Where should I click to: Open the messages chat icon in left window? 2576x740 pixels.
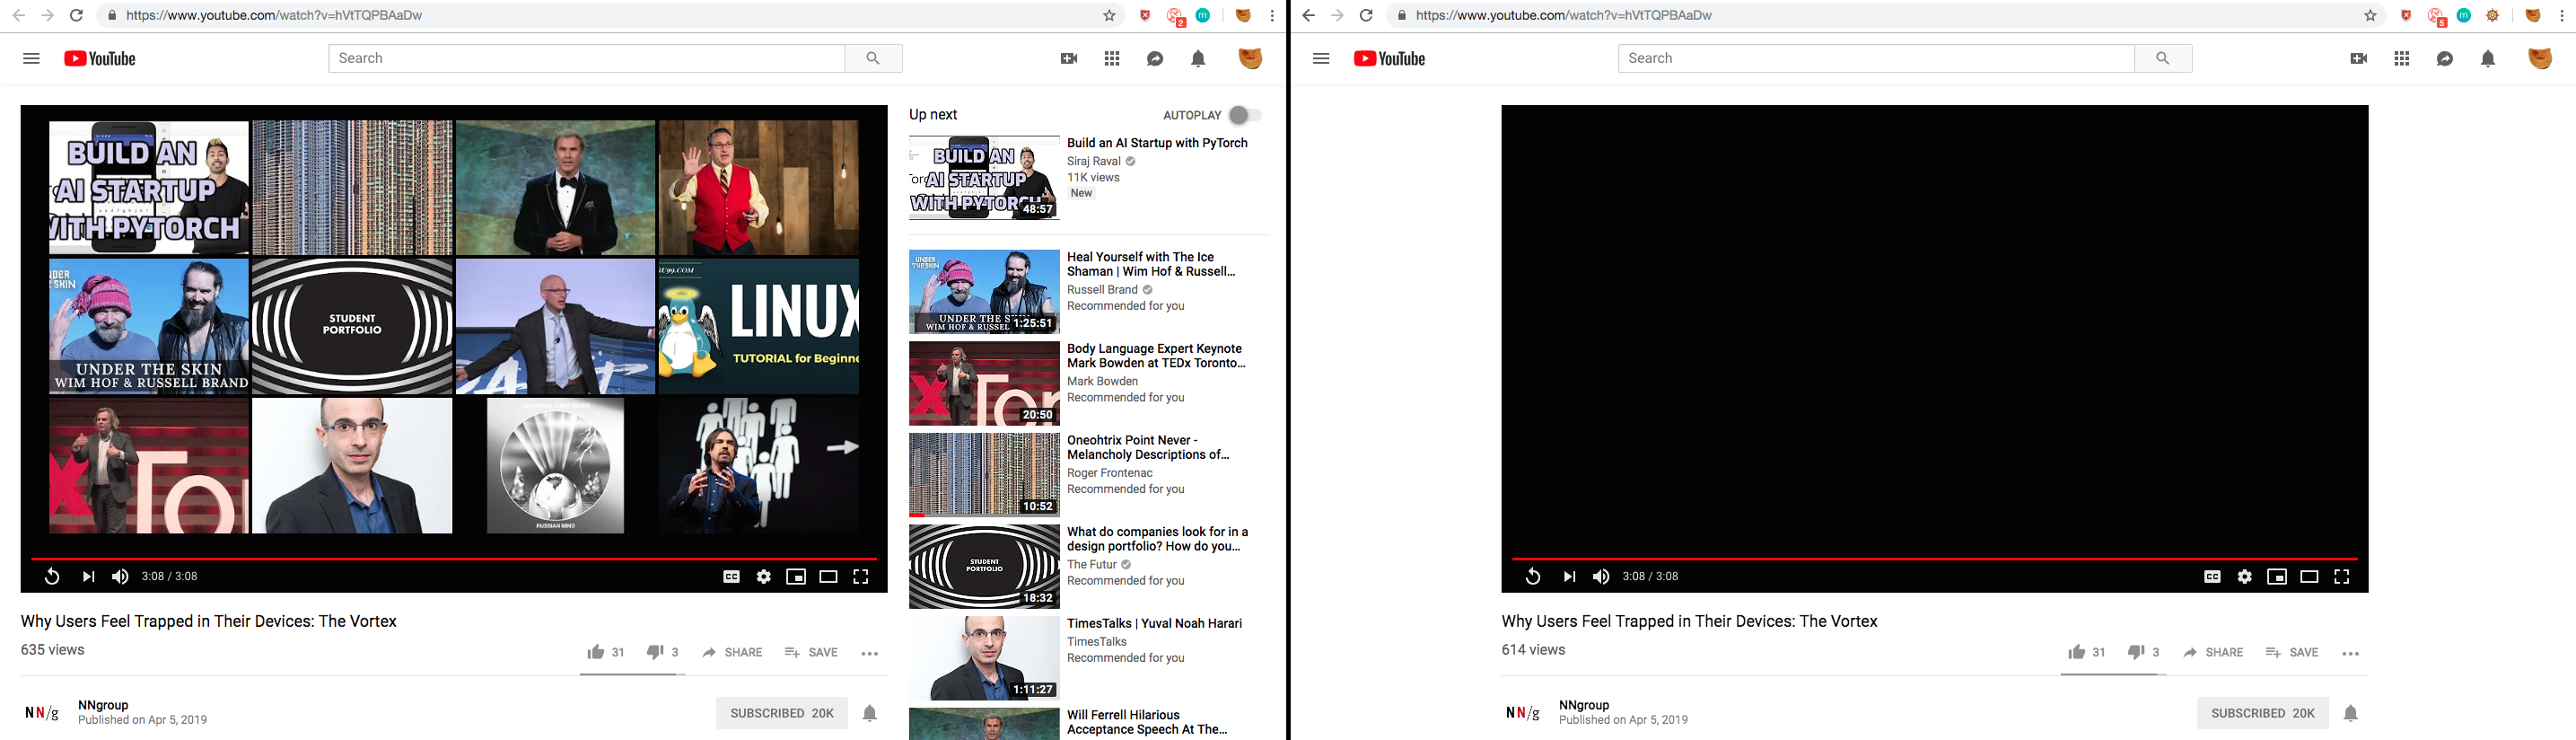coord(1155,58)
